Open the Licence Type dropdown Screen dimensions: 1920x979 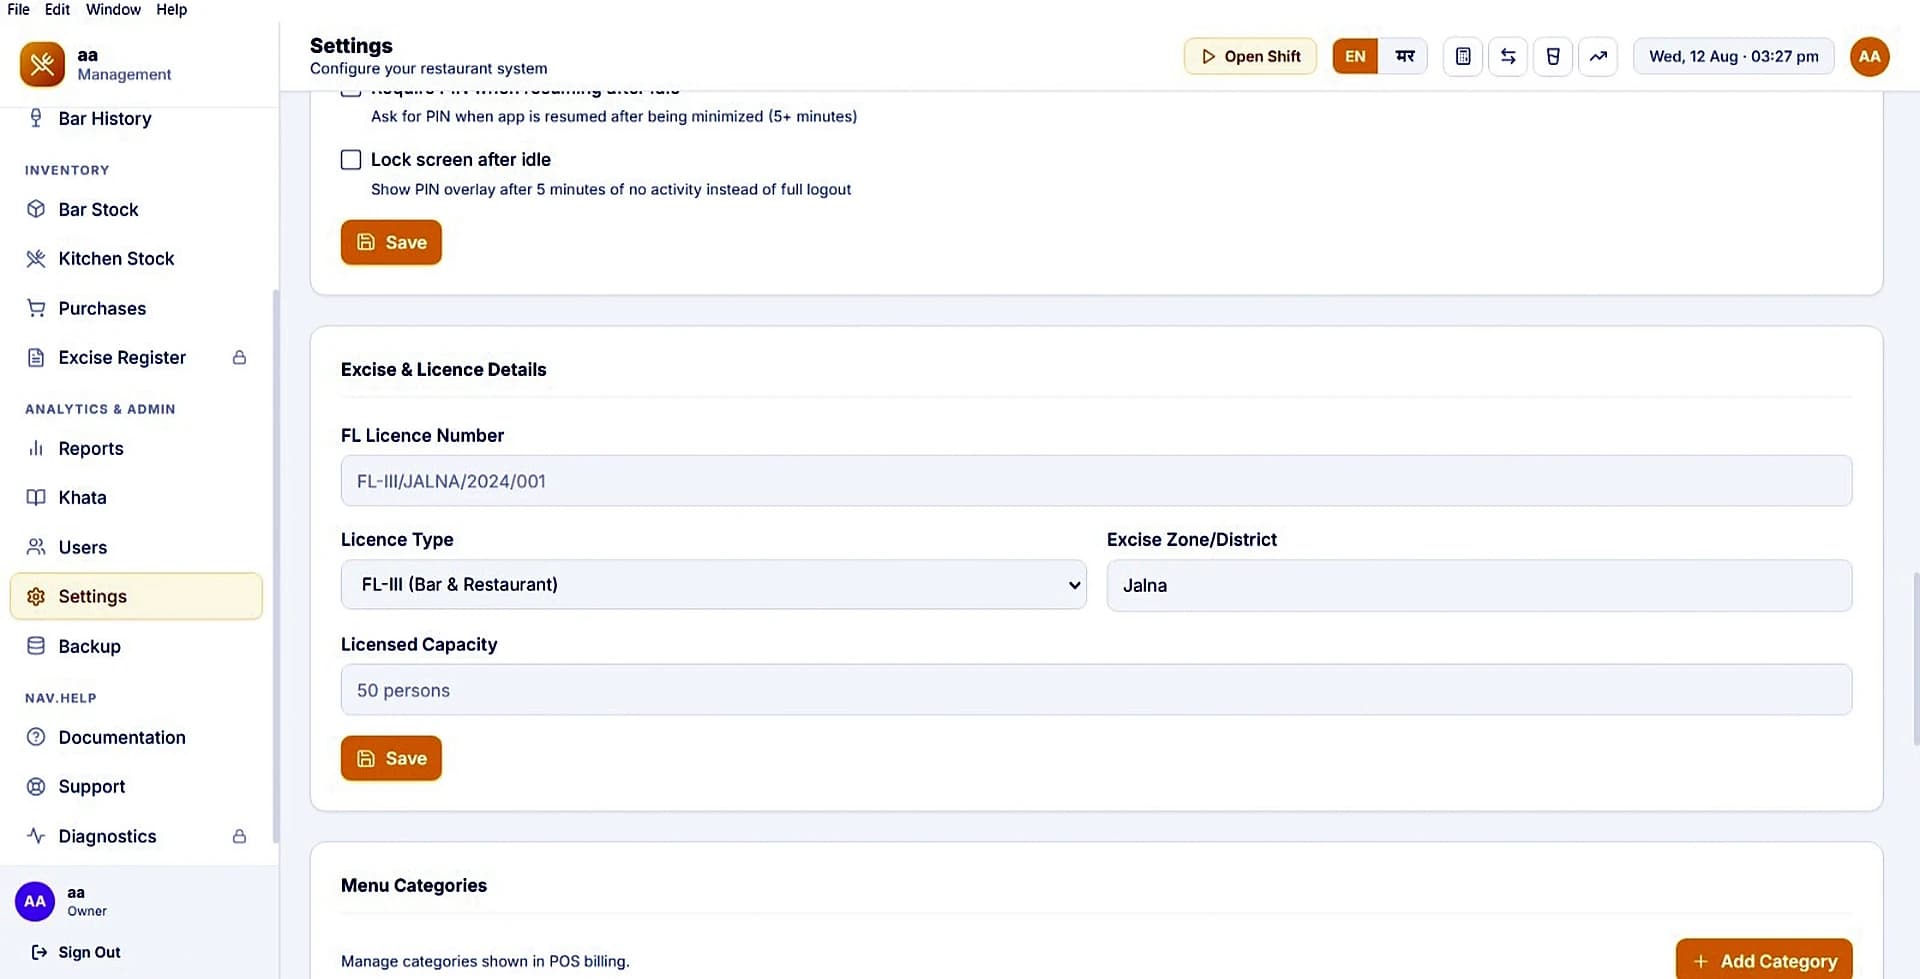714,585
